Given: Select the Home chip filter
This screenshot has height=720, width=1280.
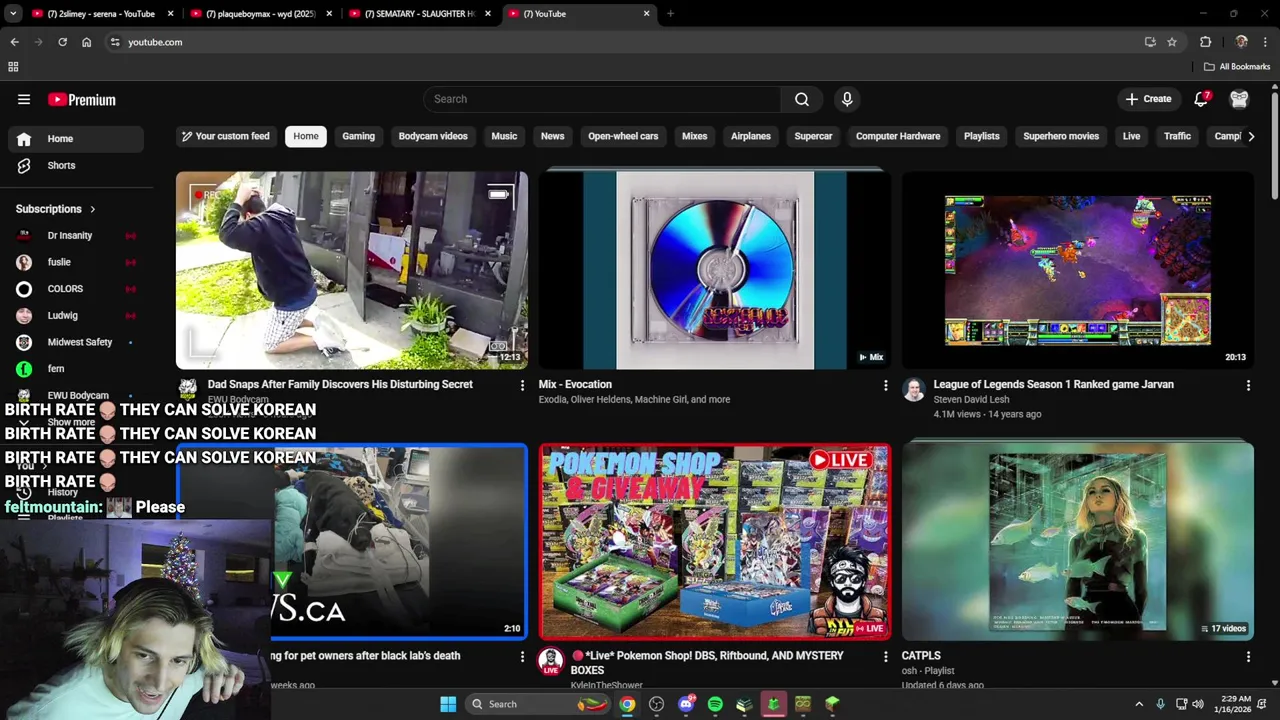Looking at the screenshot, I should [x=306, y=136].
